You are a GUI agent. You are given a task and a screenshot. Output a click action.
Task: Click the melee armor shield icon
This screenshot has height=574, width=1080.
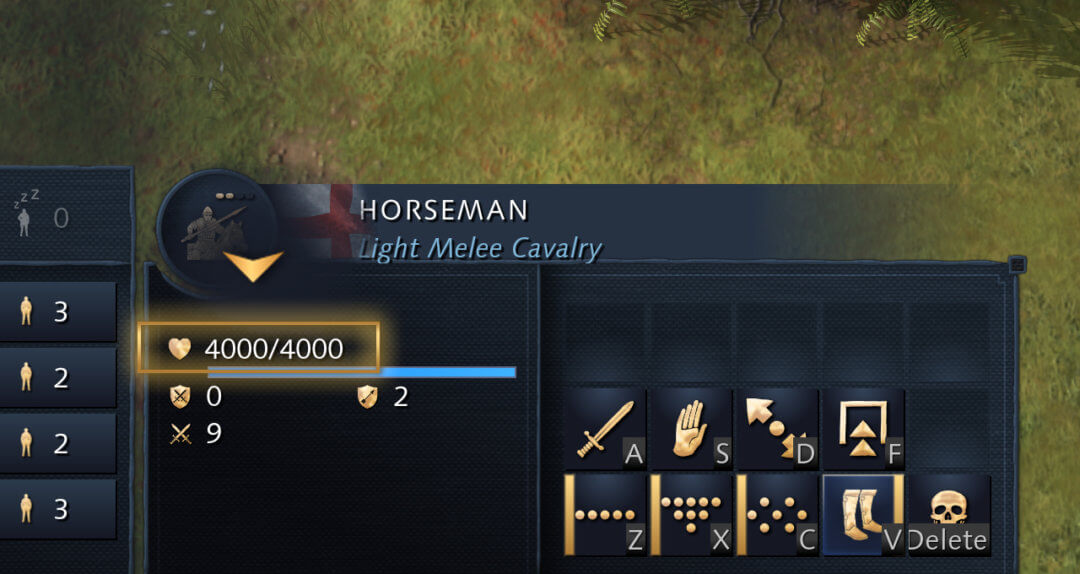click(x=180, y=397)
